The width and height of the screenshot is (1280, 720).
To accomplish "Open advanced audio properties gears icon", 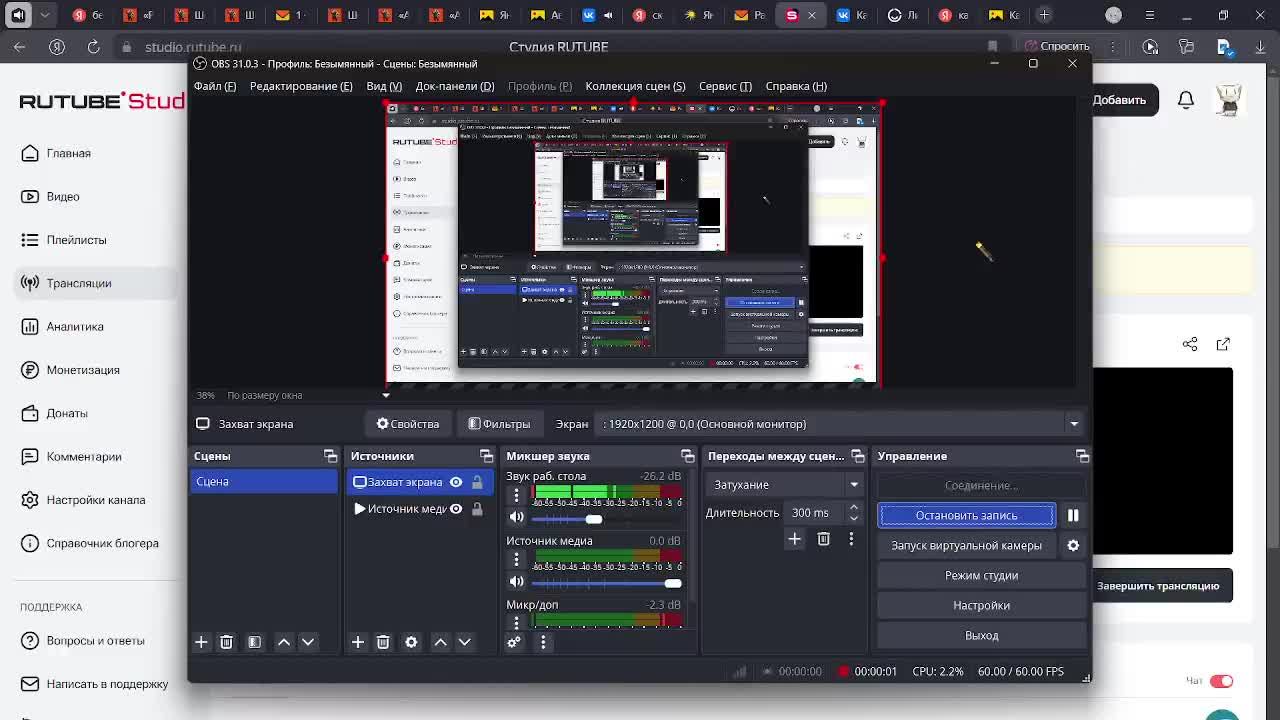I will click(x=514, y=642).
